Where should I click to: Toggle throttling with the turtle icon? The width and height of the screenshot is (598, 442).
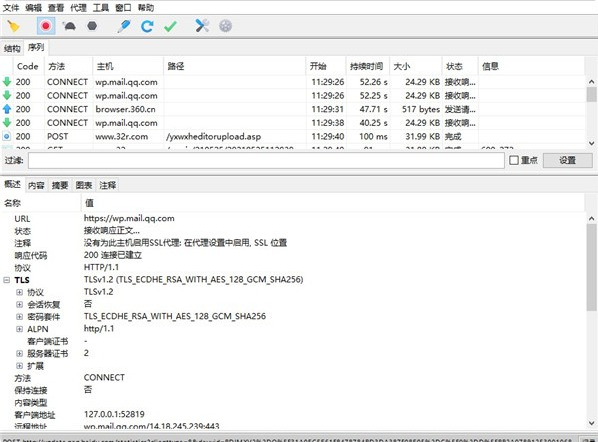69,26
